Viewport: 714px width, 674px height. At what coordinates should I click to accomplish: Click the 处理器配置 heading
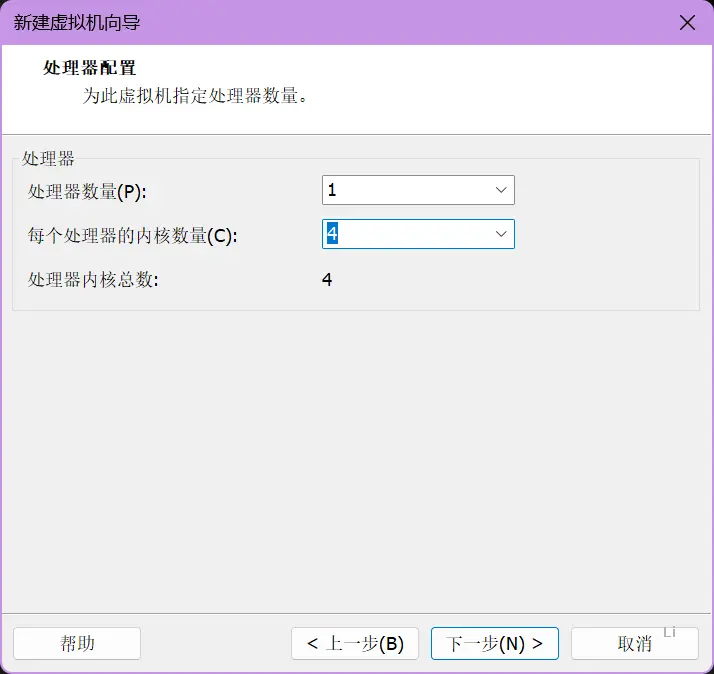90,68
